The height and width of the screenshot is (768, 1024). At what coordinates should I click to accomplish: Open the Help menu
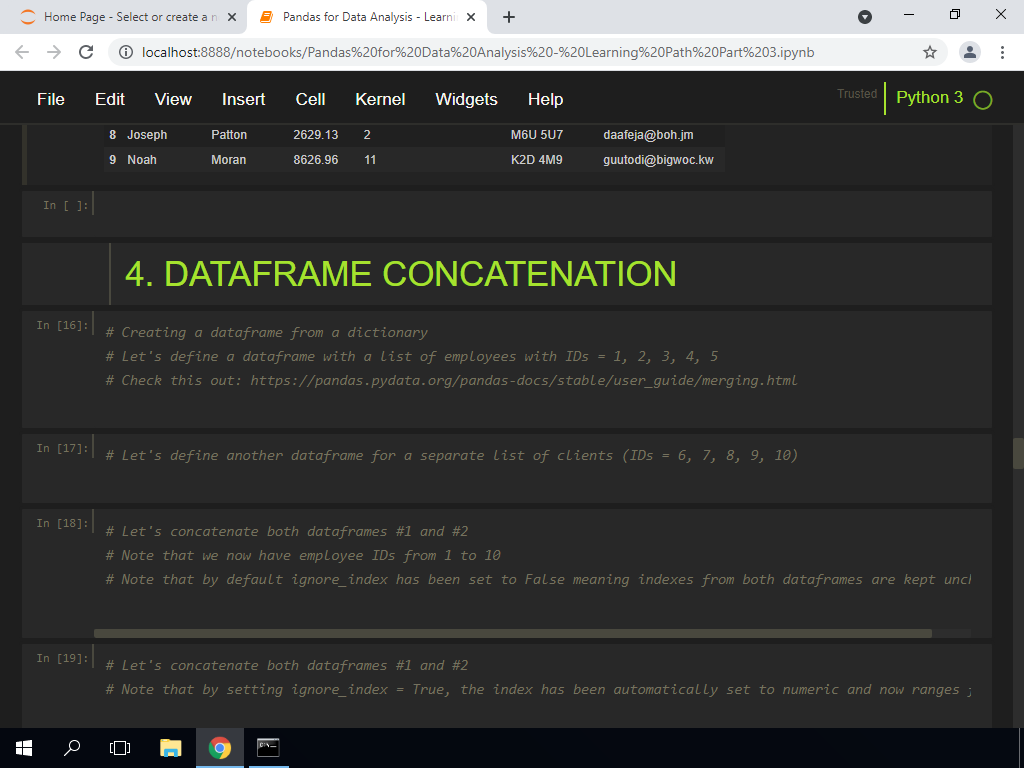coord(545,99)
